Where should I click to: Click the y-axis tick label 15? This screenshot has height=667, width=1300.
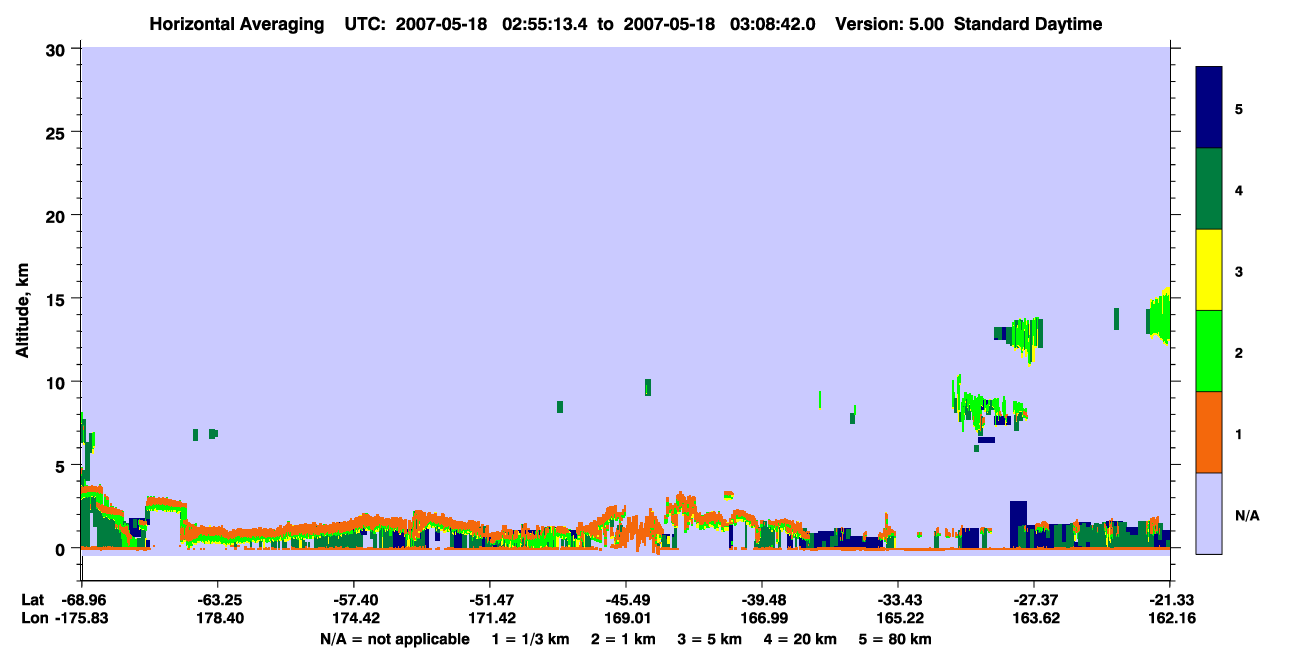click(58, 298)
